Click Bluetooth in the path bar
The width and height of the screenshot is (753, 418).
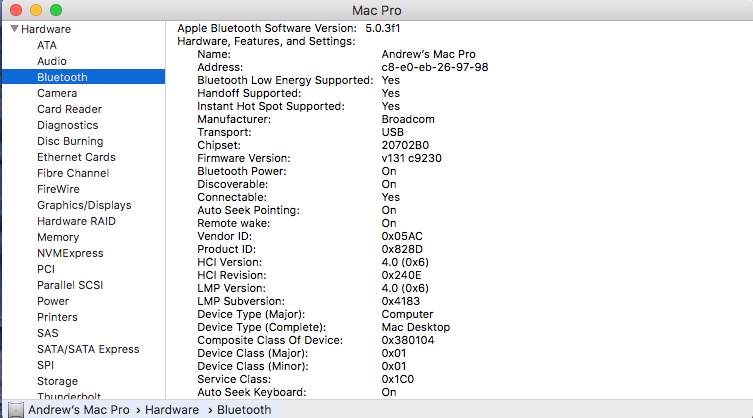click(x=244, y=410)
